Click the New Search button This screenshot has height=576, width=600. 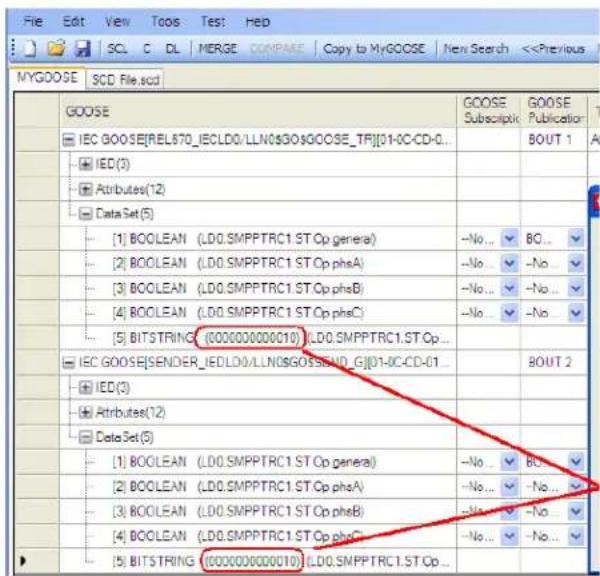pos(476,49)
